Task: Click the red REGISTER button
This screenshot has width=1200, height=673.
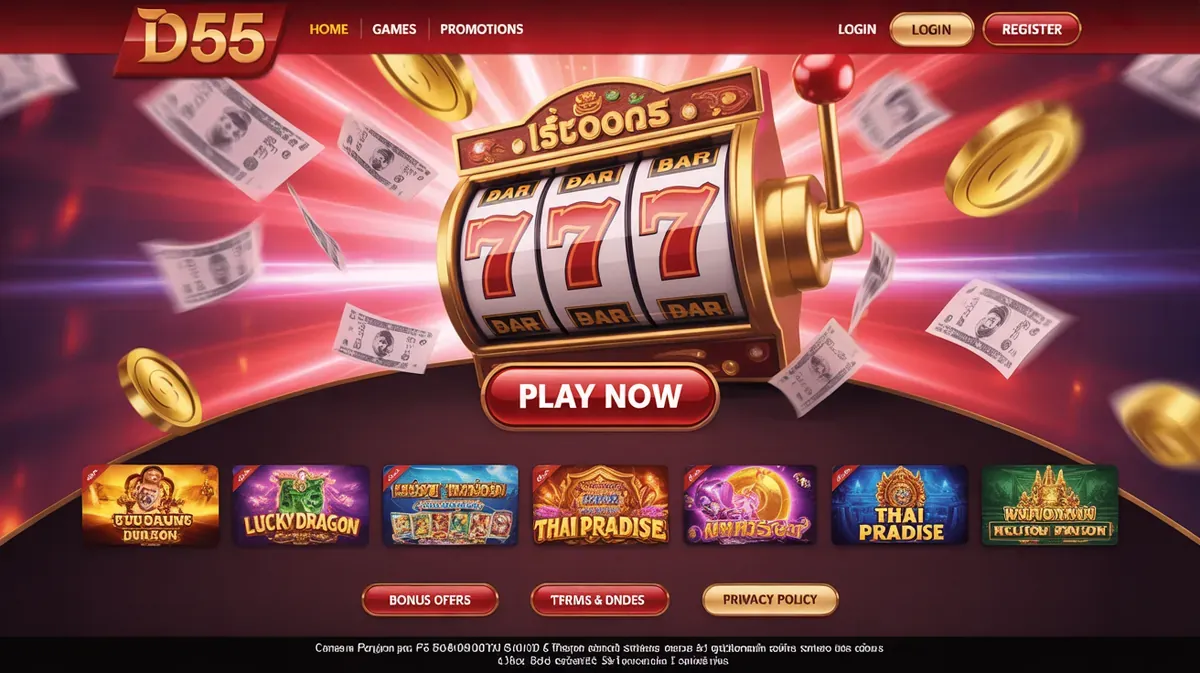Action: [1032, 29]
